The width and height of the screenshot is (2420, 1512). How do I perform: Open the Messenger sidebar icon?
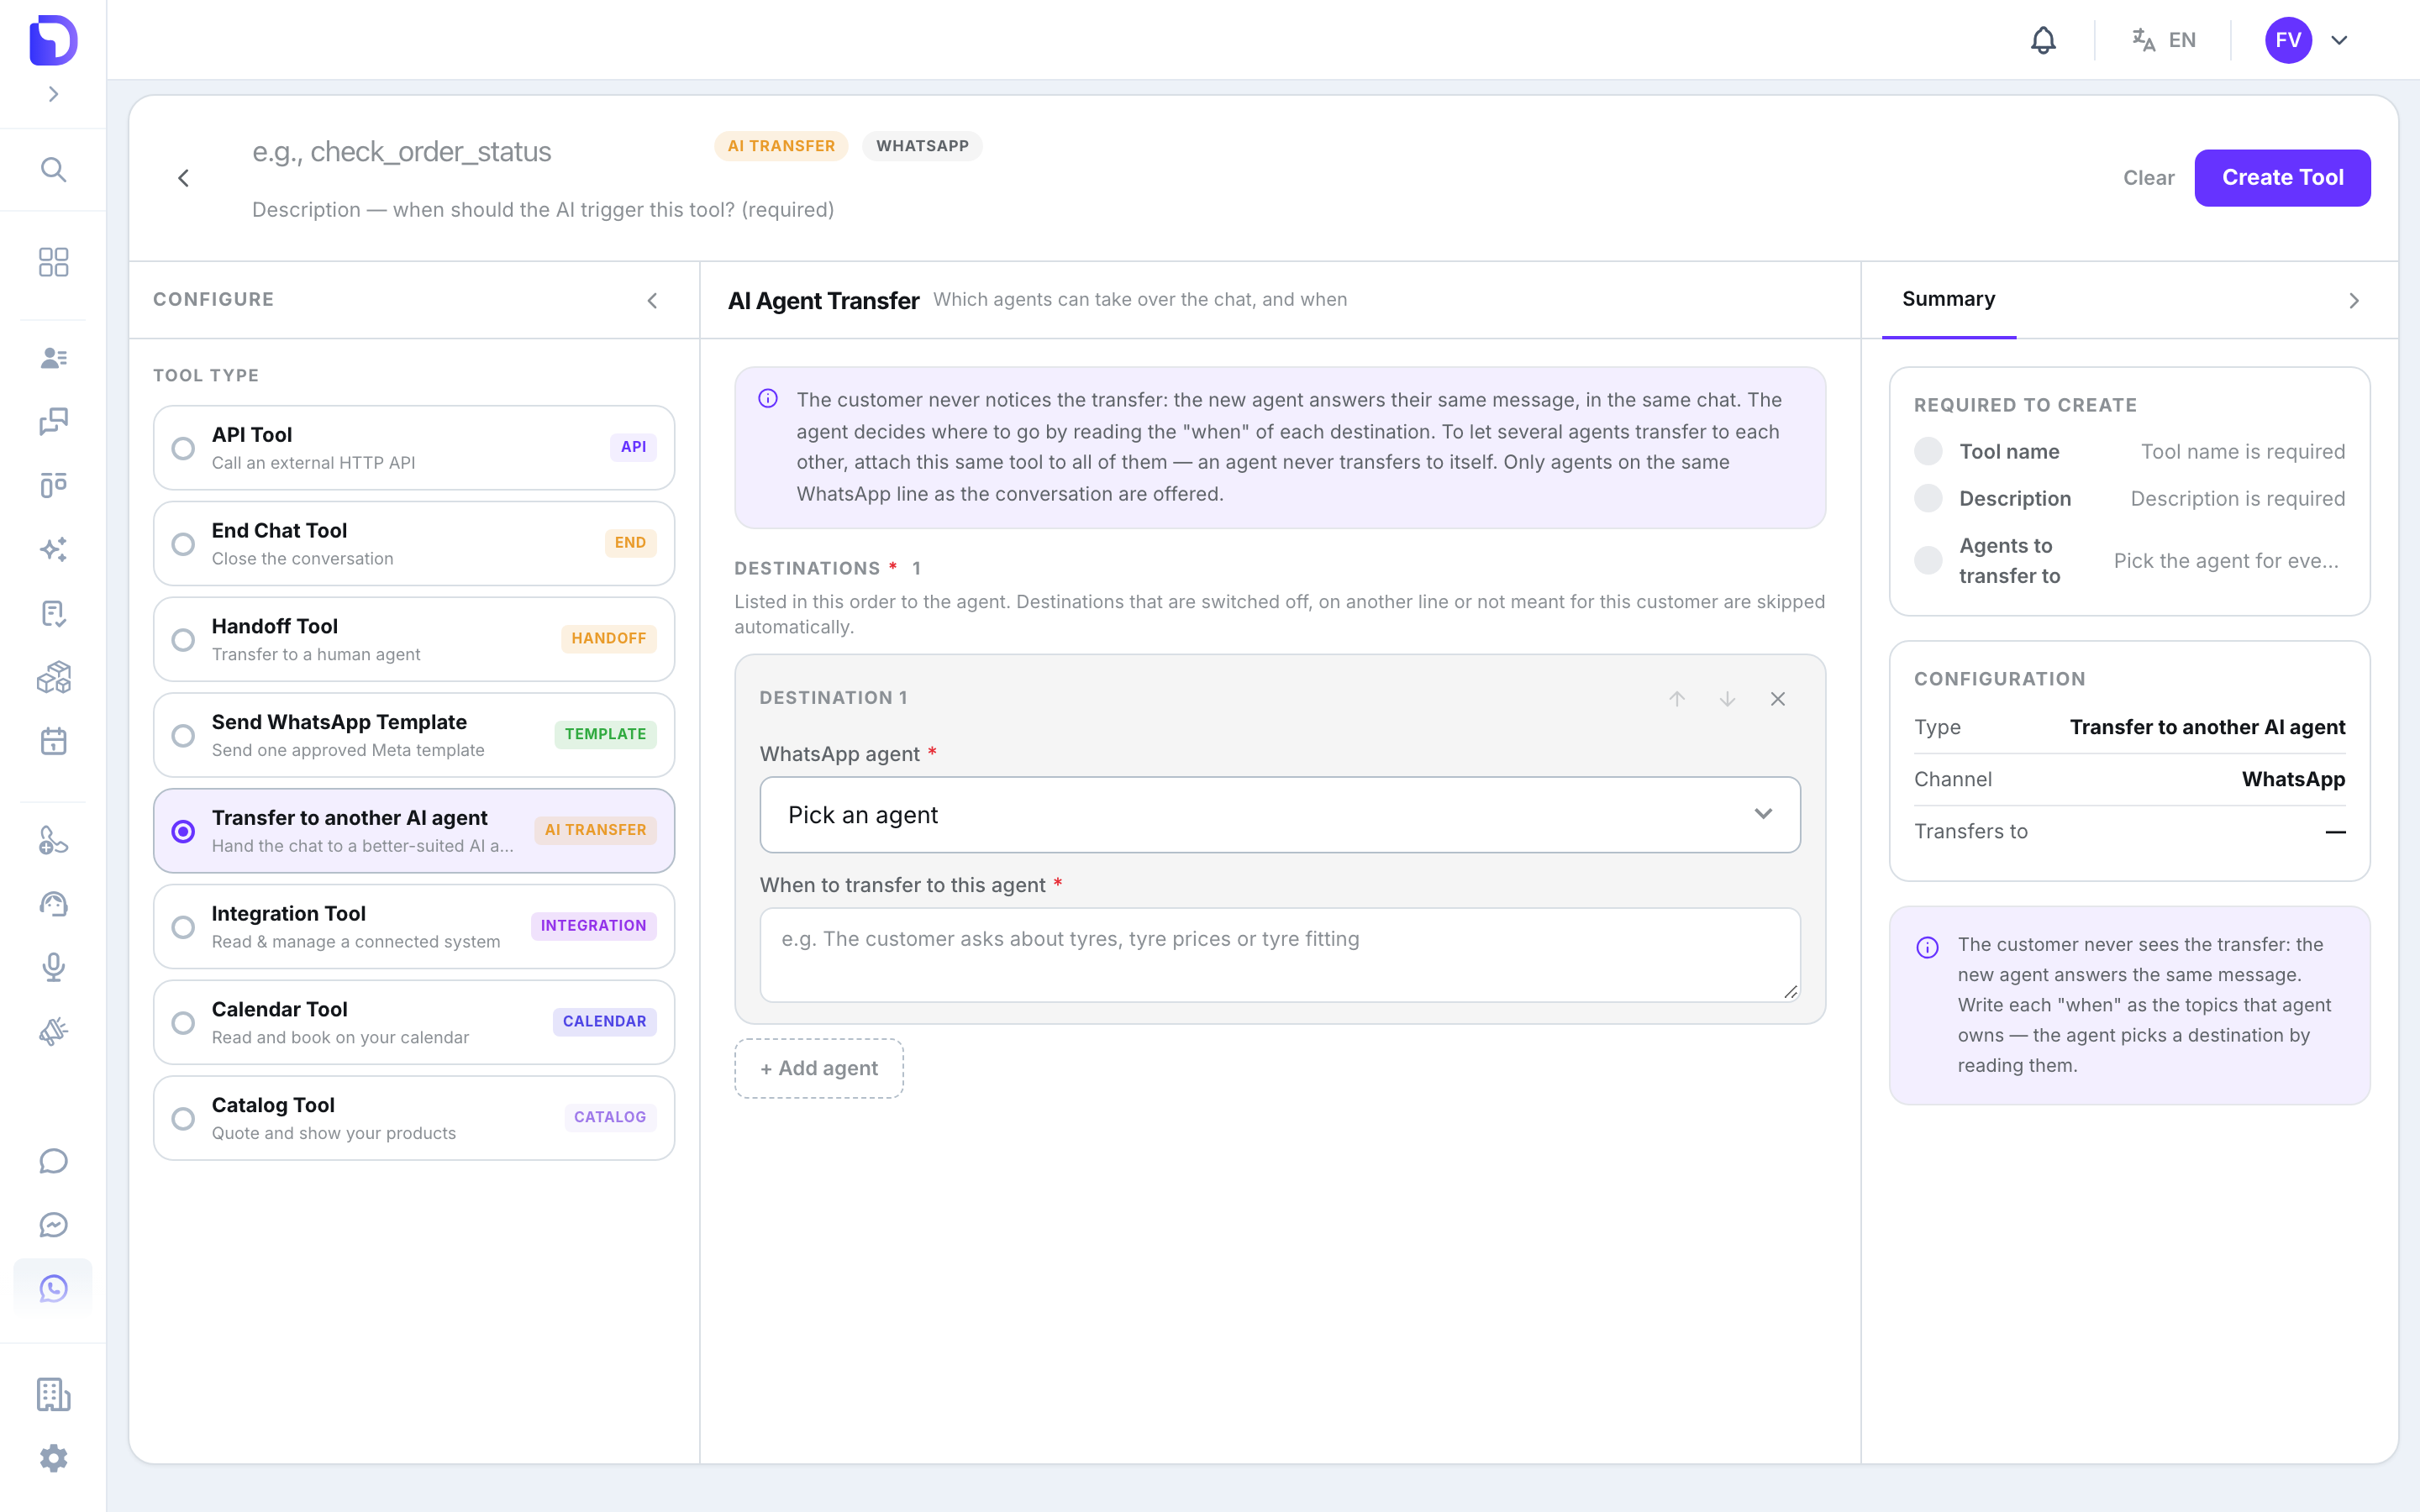coord(54,1225)
